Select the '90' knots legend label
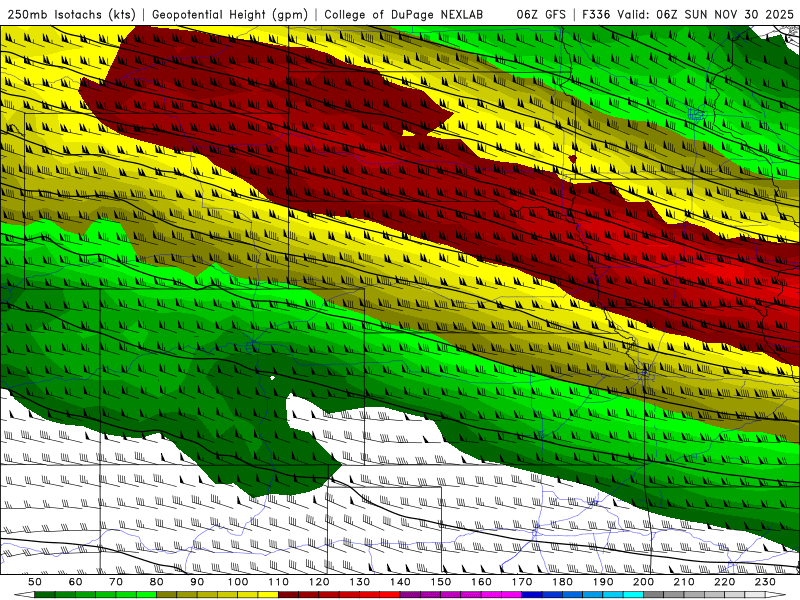Viewport: 800px width, 600px height. click(x=197, y=582)
